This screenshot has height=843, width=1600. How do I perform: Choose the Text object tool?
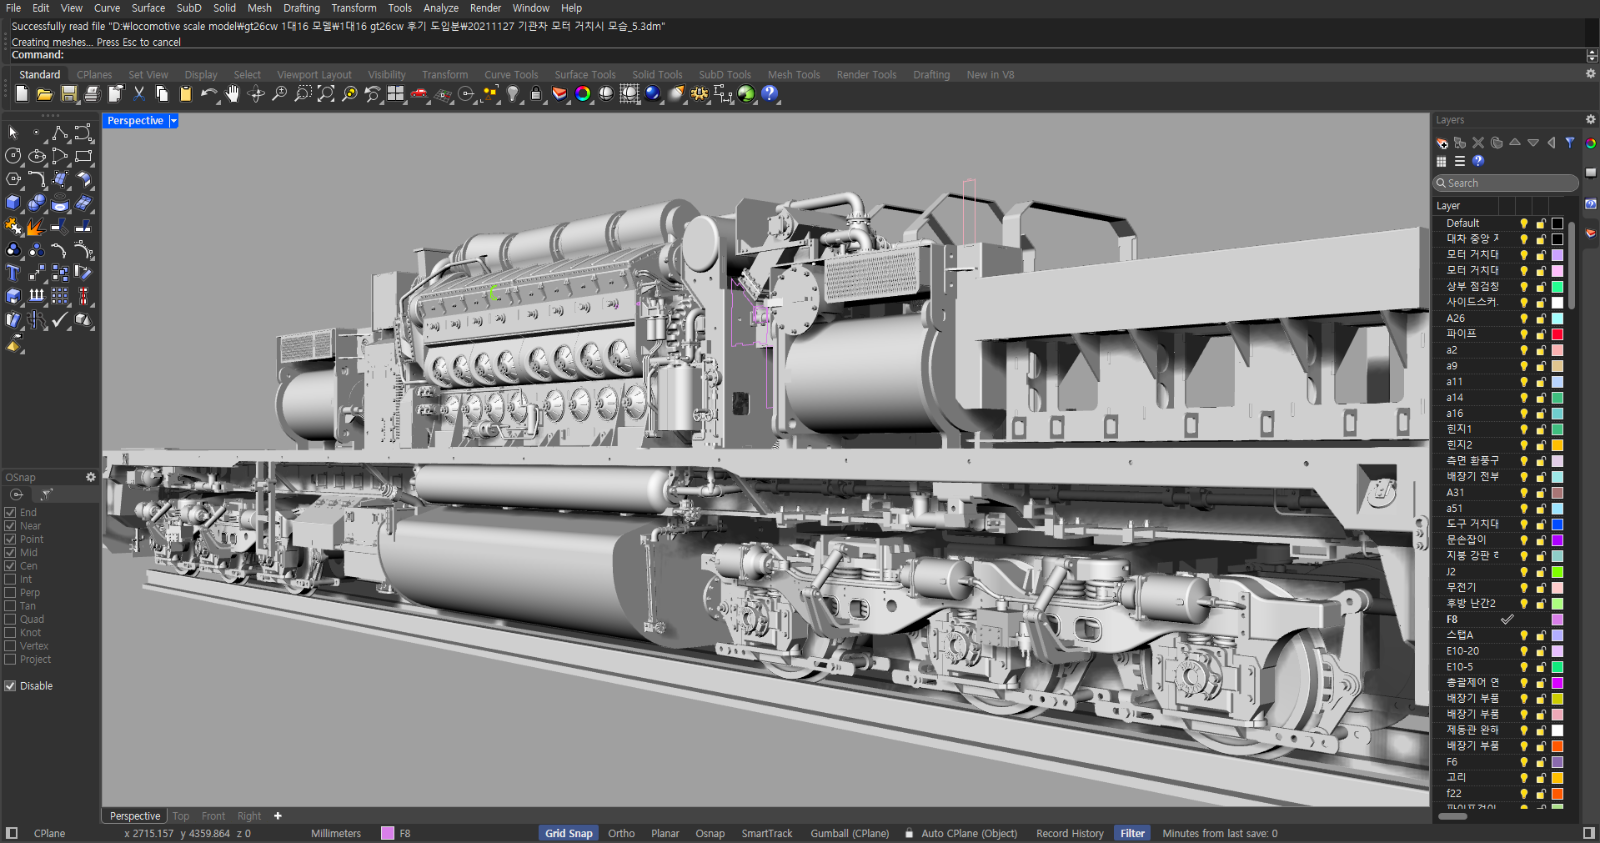tap(13, 273)
